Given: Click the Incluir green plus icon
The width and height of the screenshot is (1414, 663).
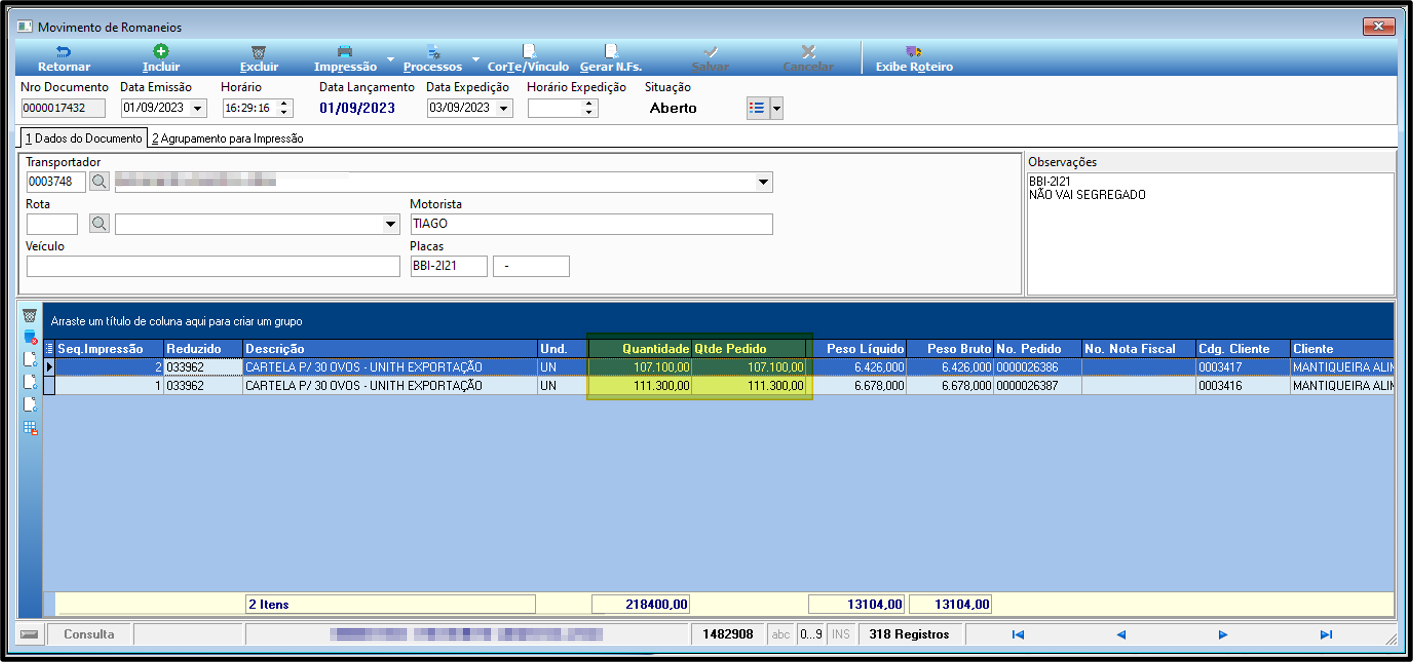Looking at the screenshot, I should point(161,51).
